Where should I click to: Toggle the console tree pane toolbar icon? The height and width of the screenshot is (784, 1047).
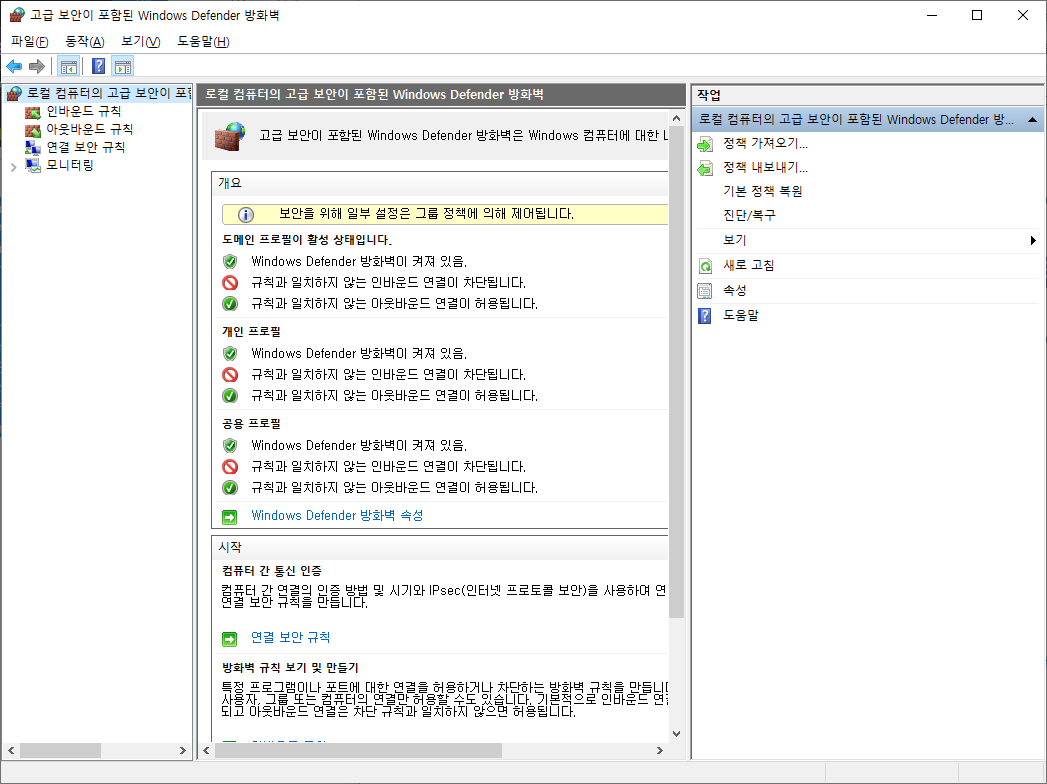pyautogui.click(x=69, y=66)
